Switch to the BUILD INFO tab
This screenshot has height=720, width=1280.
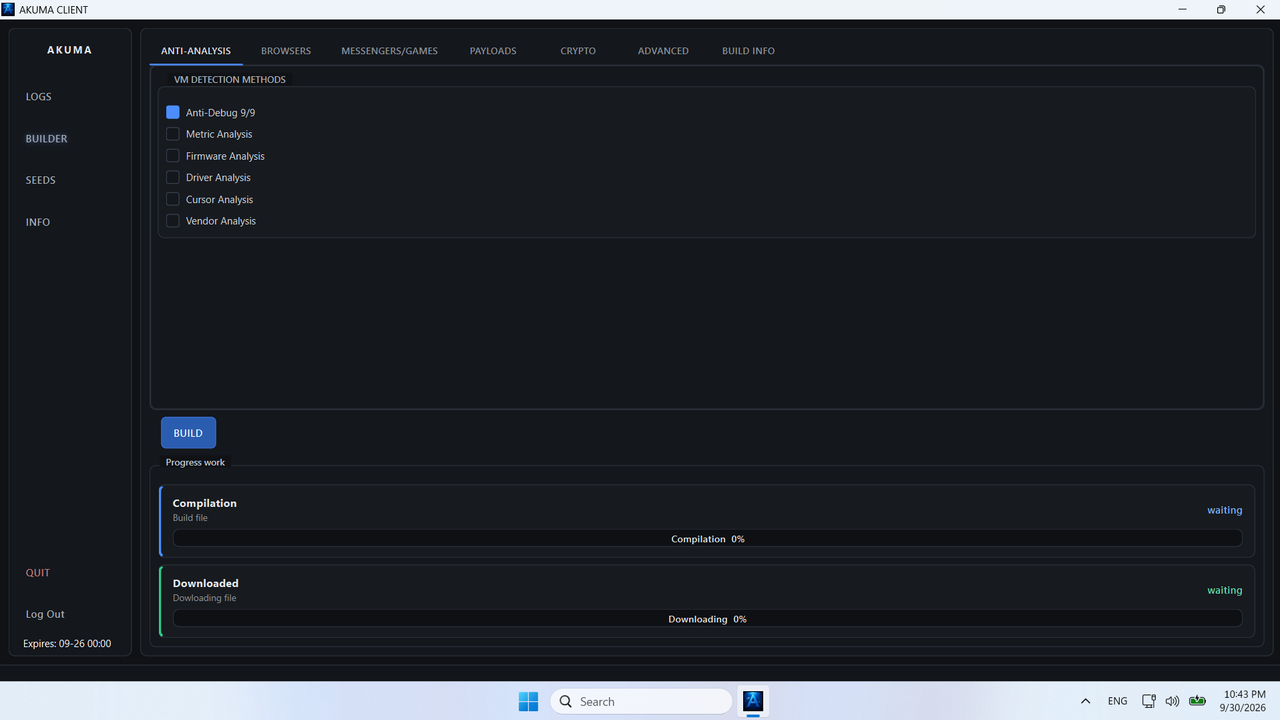748,51
